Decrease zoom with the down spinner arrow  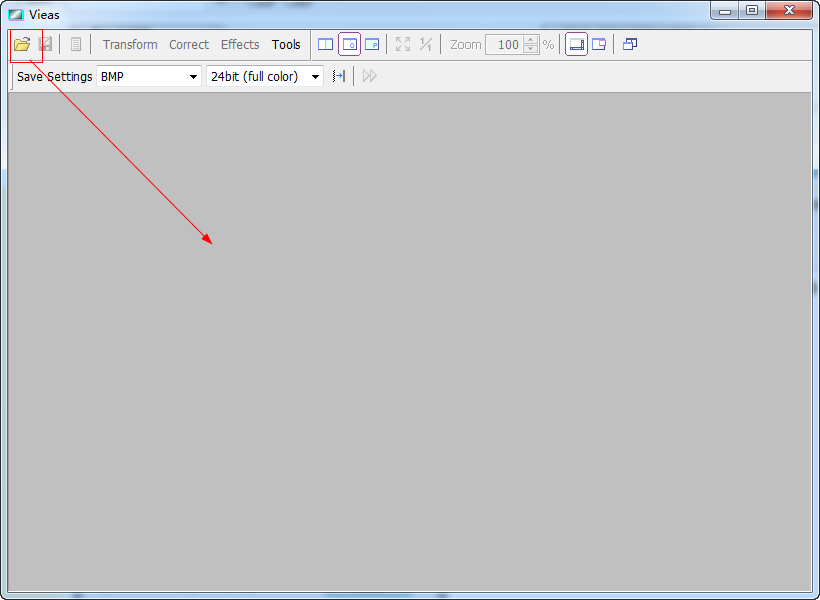[530, 49]
